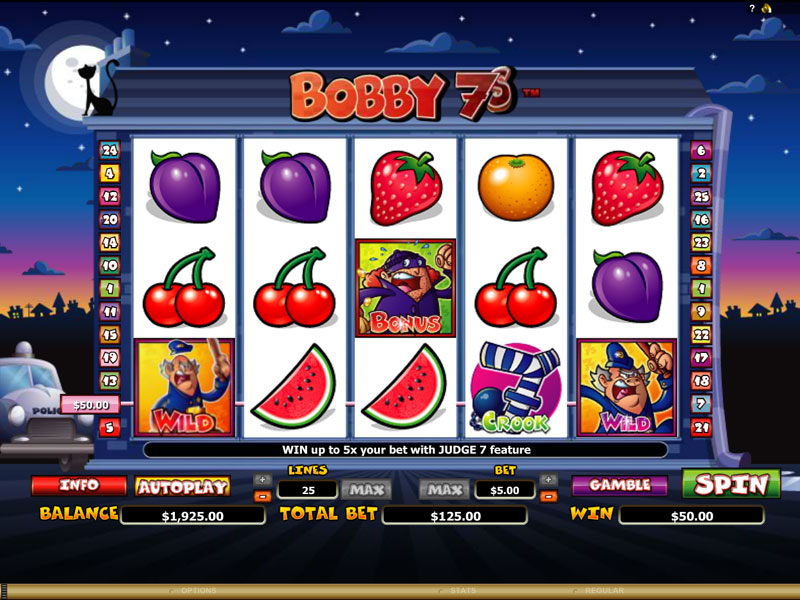Select payline 24 marker
The height and width of the screenshot is (600, 800).
(110, 151)
